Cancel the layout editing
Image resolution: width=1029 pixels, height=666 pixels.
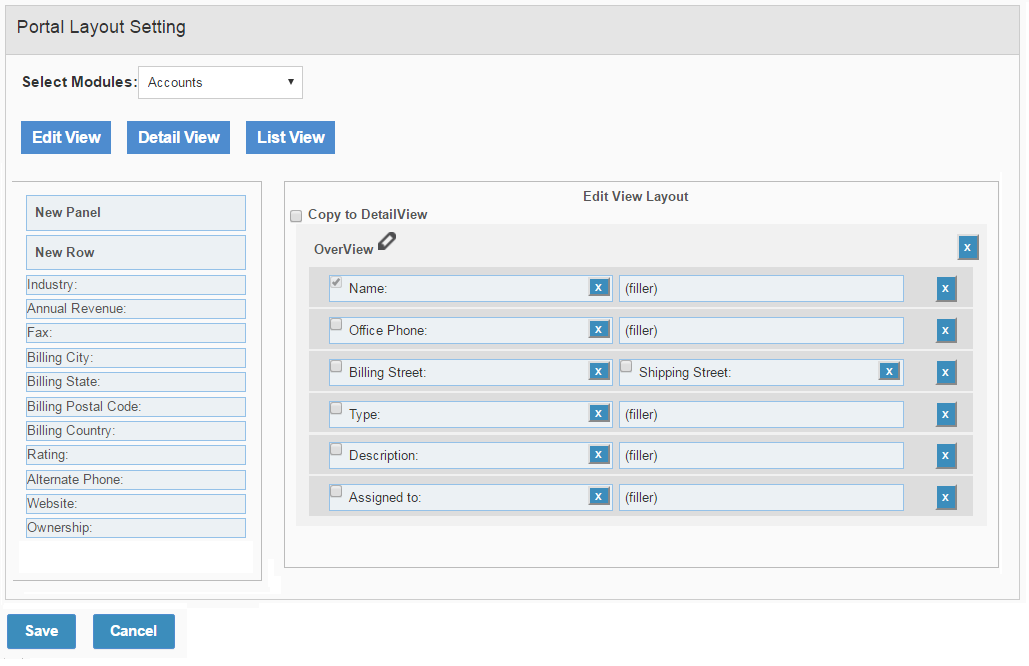pyautogui.click(x=133, y=631)
